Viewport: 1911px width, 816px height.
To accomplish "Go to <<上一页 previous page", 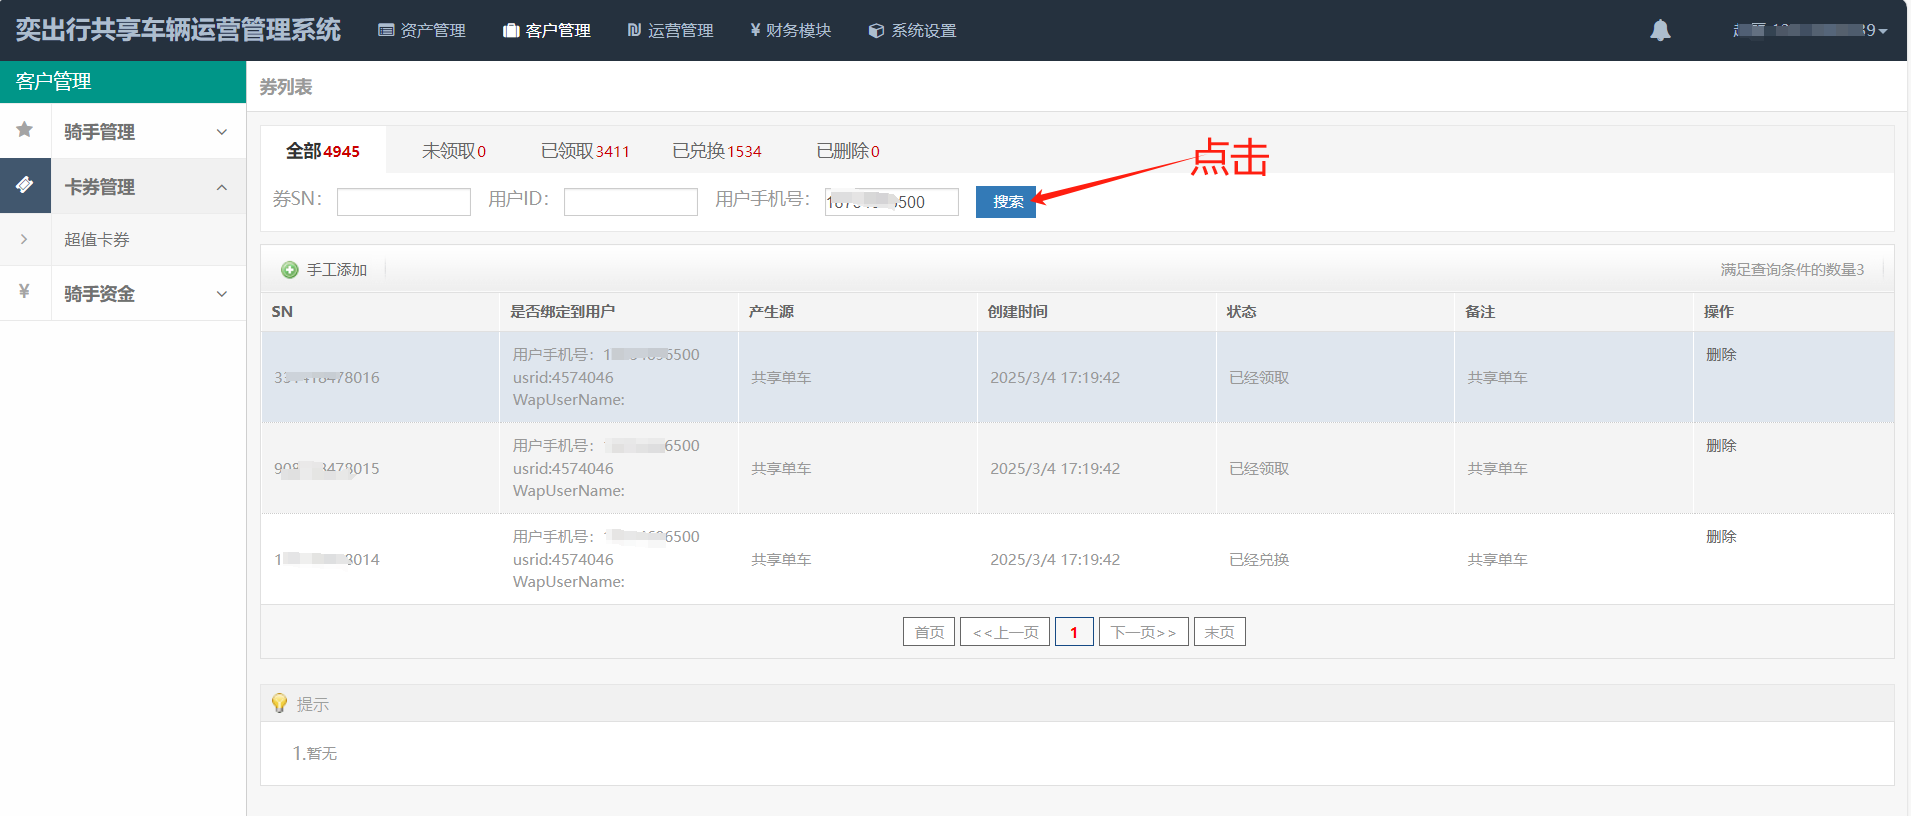I will 1005,632.
